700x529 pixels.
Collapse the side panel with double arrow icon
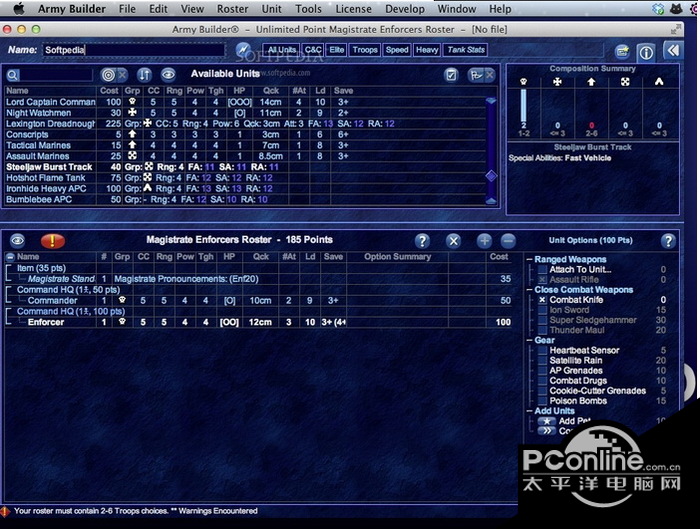[x=672, y=50]
